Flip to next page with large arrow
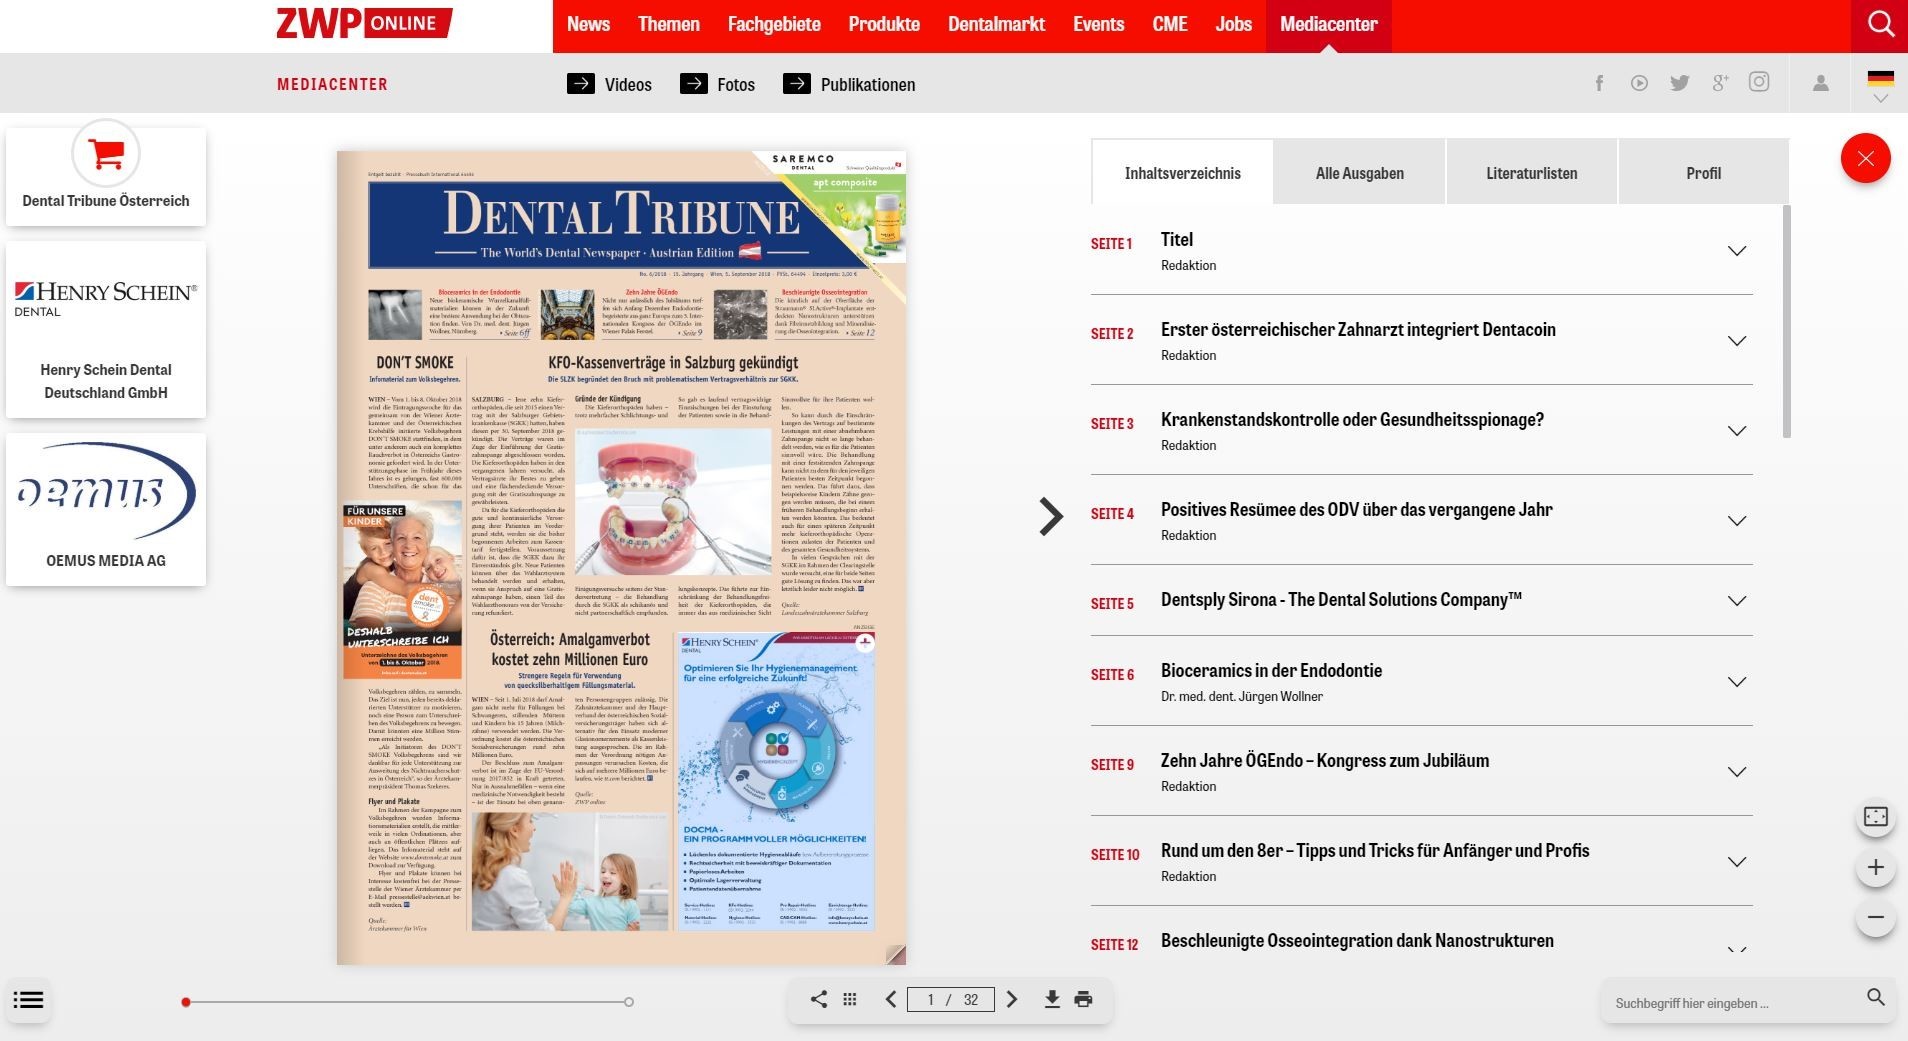Image resolution: width=1908 pixels, height=1041 pixels. pyautogui.click(x=1050, y=516)
